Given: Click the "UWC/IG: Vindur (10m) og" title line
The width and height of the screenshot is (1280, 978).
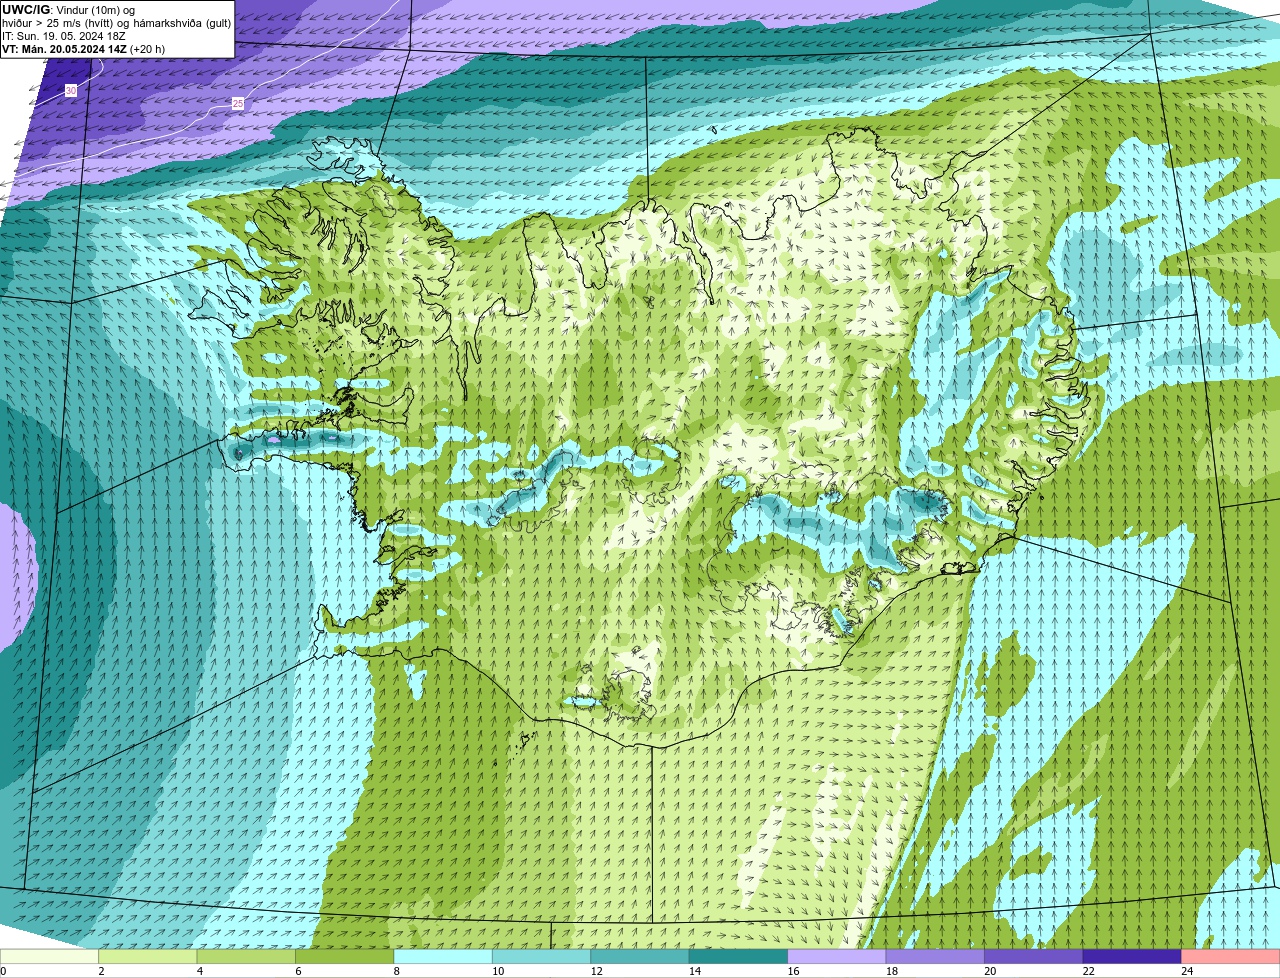Looking at the screenshot, I should (68, 9).
